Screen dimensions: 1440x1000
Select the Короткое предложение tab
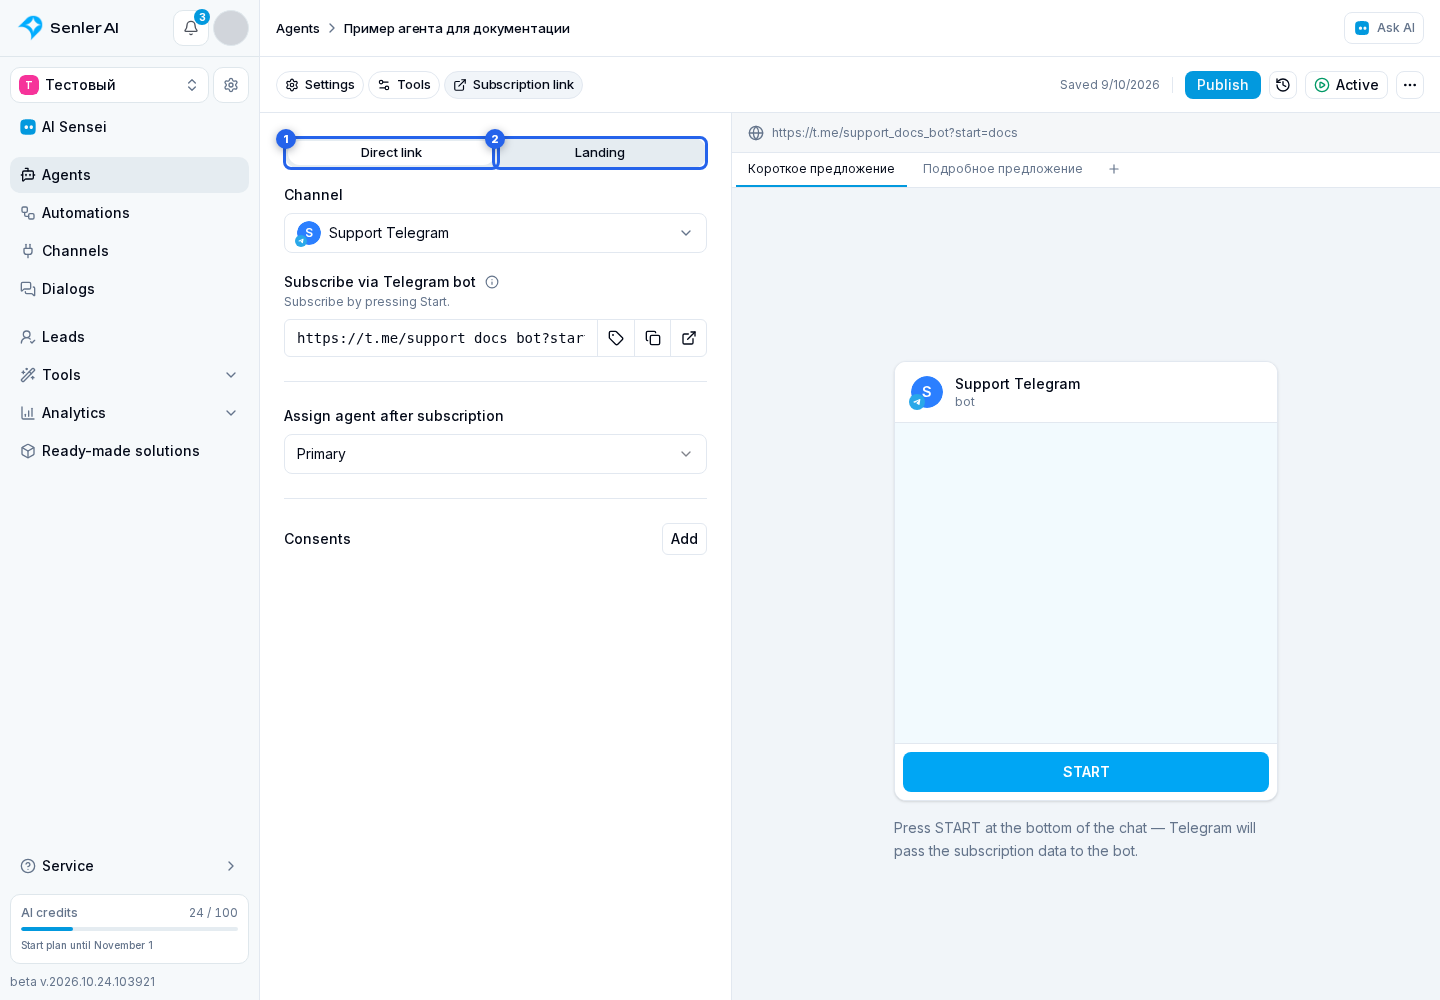coord(821,169)
